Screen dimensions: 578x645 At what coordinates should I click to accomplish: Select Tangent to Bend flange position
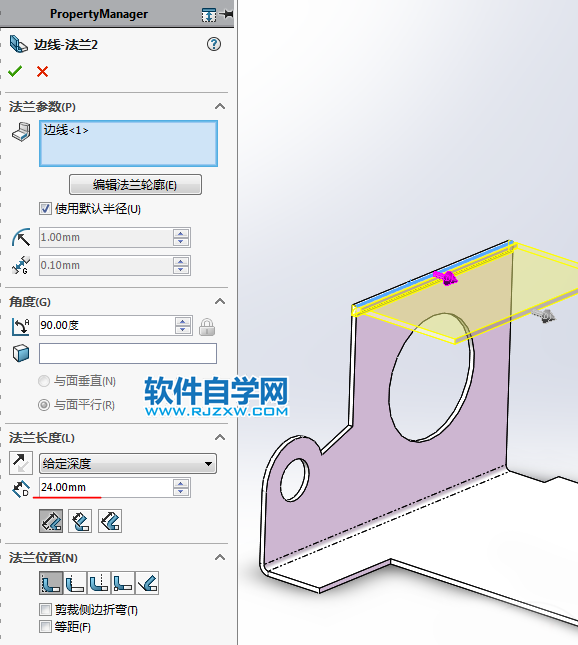tap(147, 583)
